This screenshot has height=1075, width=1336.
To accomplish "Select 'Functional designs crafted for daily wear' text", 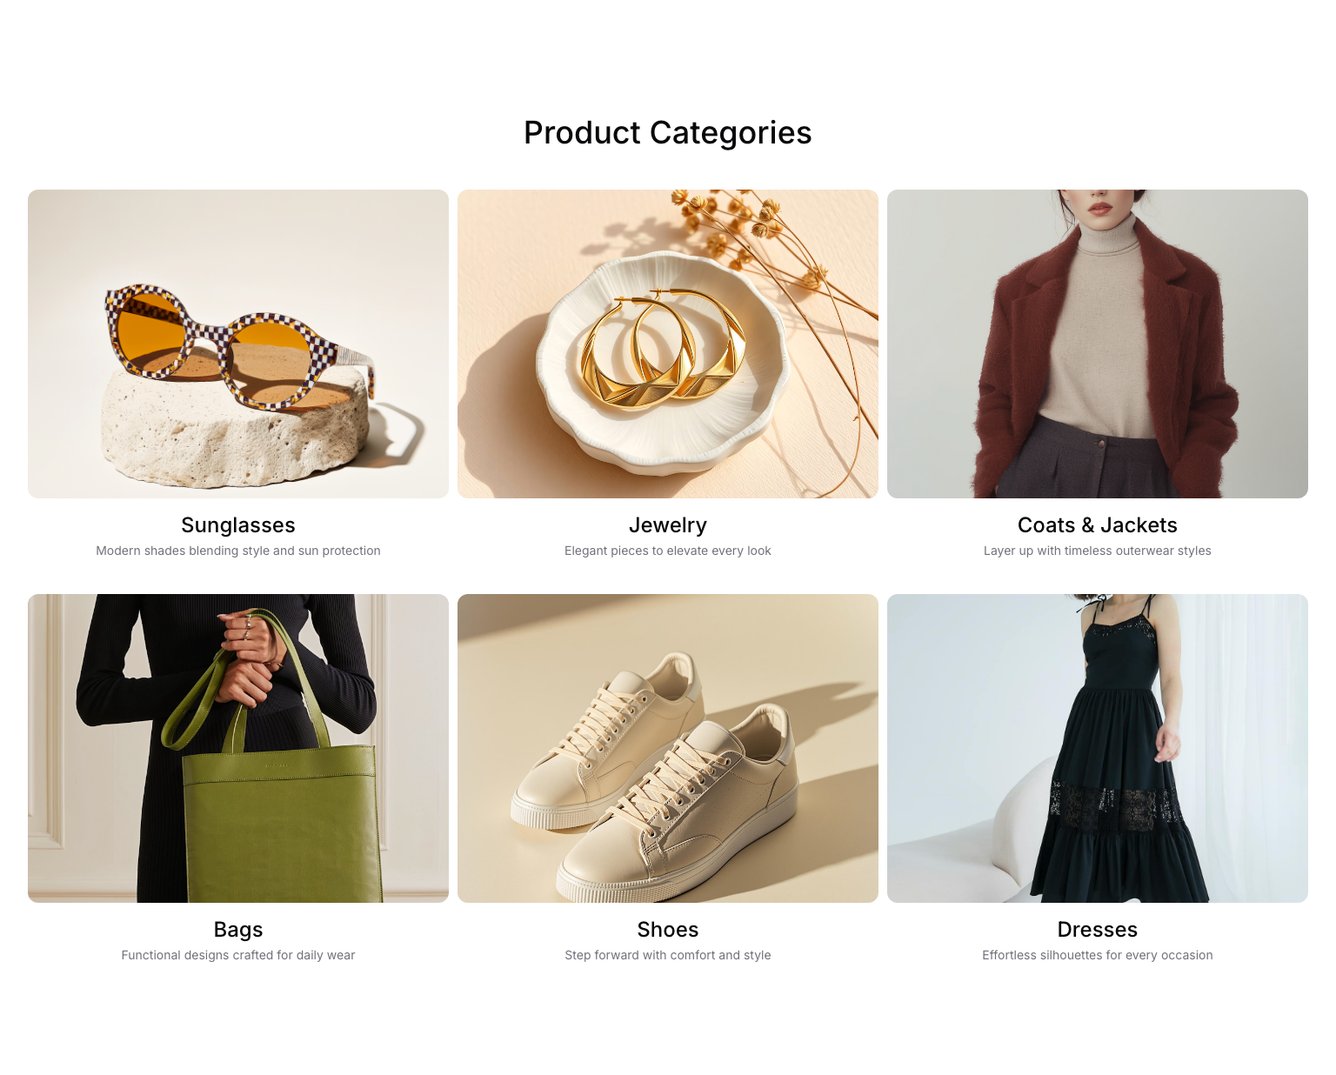I will pyautogui.click(x=238, y=955).
